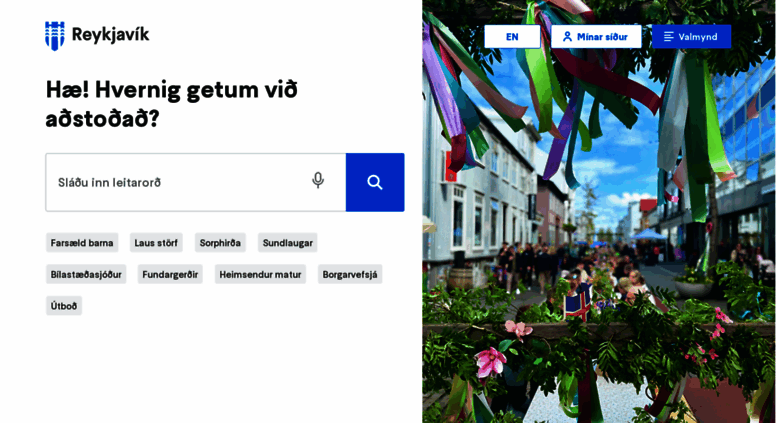777x423 pixels.
Task: Activate voice search microphone icon
Action: point(318,180)
